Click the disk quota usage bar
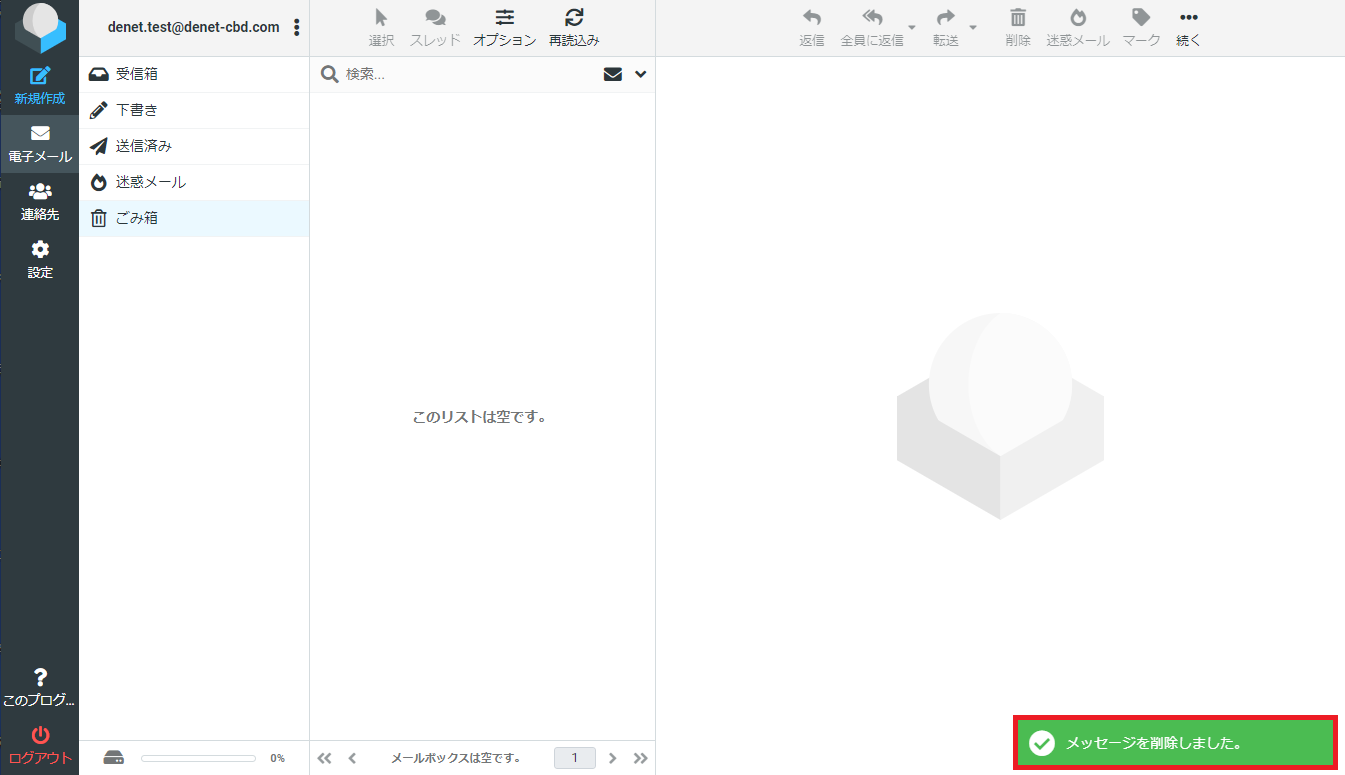 (x=198, y=758)
